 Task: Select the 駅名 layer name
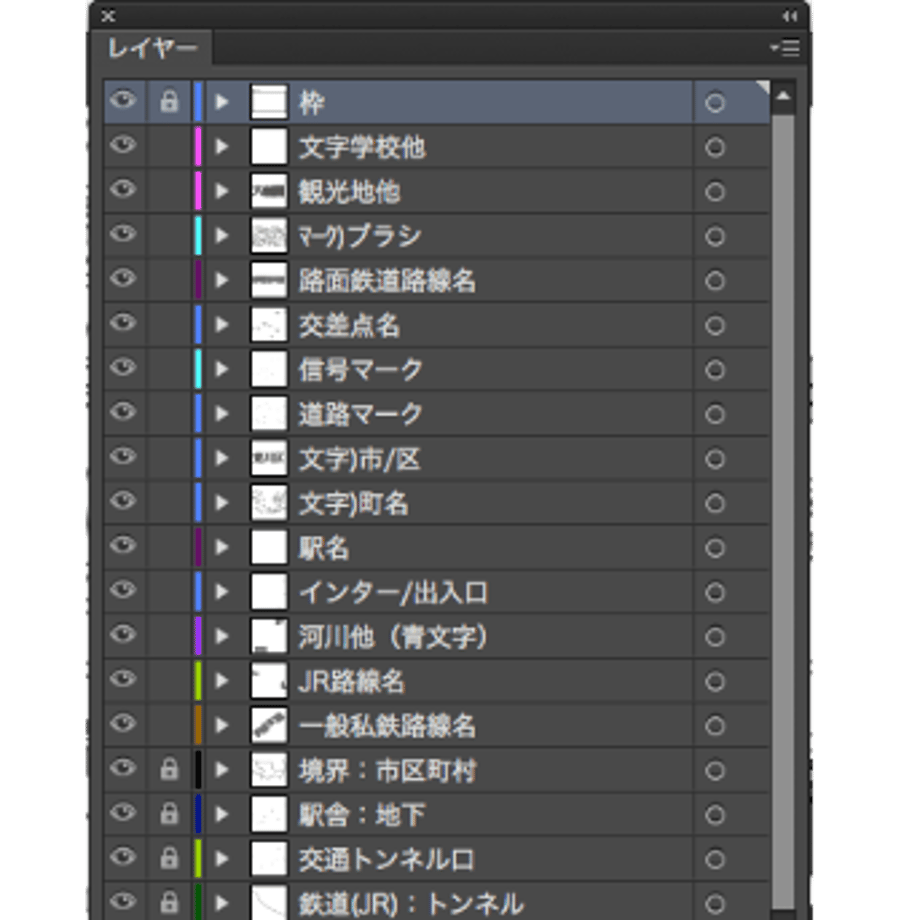(x=324, y=549)
